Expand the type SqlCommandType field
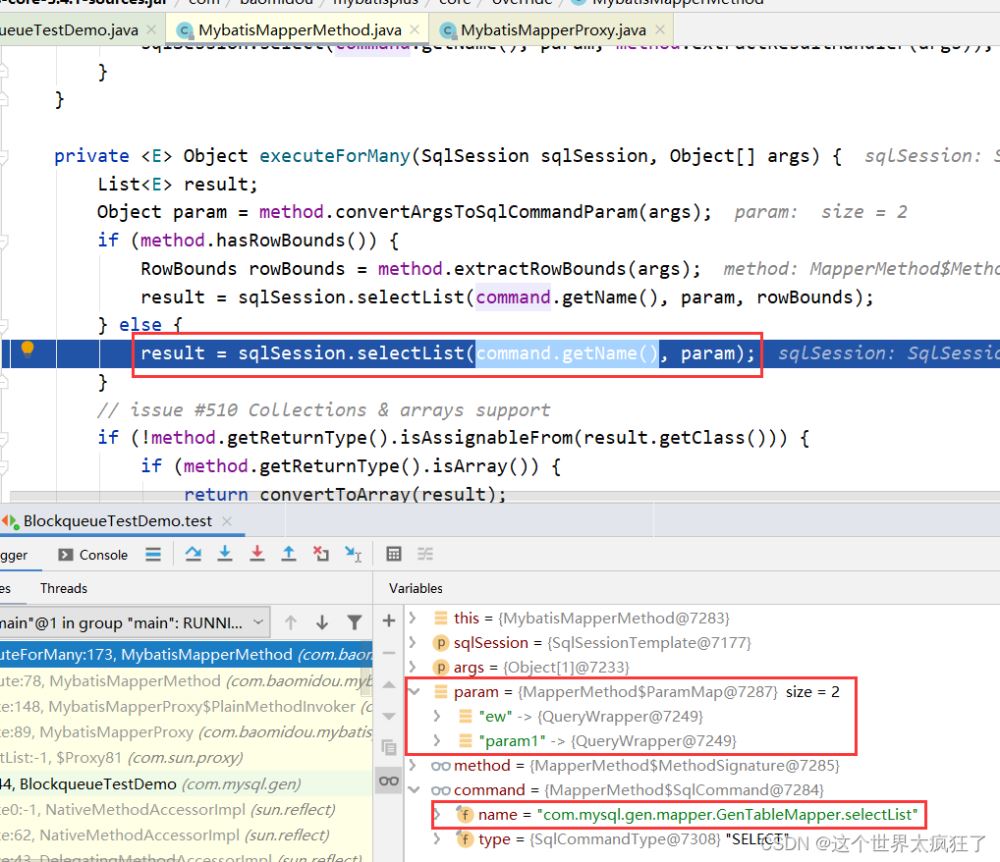 pos(437,839)
